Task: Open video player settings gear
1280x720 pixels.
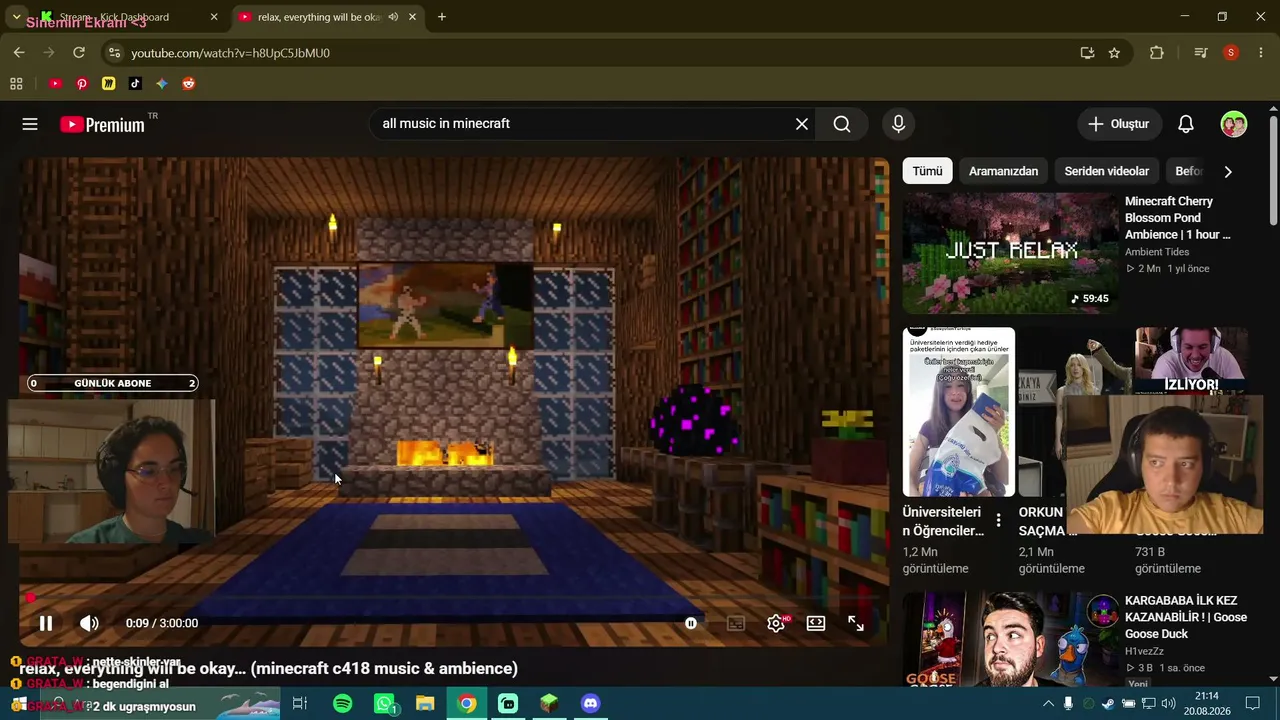Action: [x=776, y=623]
